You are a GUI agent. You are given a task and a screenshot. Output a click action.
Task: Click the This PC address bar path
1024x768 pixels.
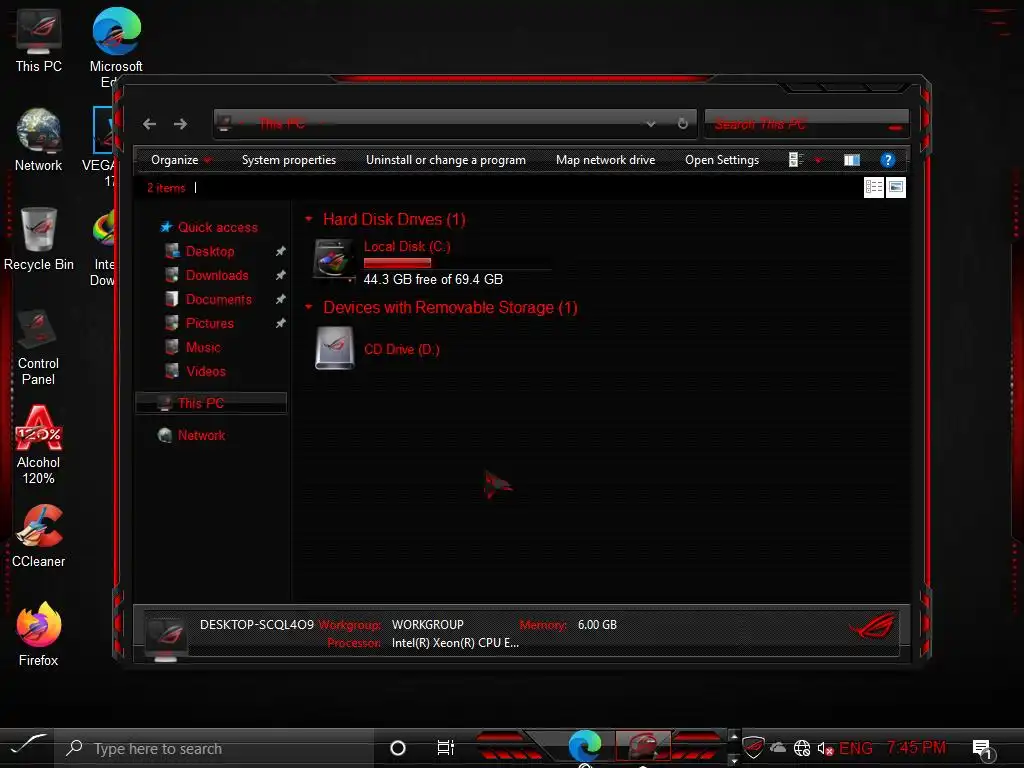click(282, 123)
